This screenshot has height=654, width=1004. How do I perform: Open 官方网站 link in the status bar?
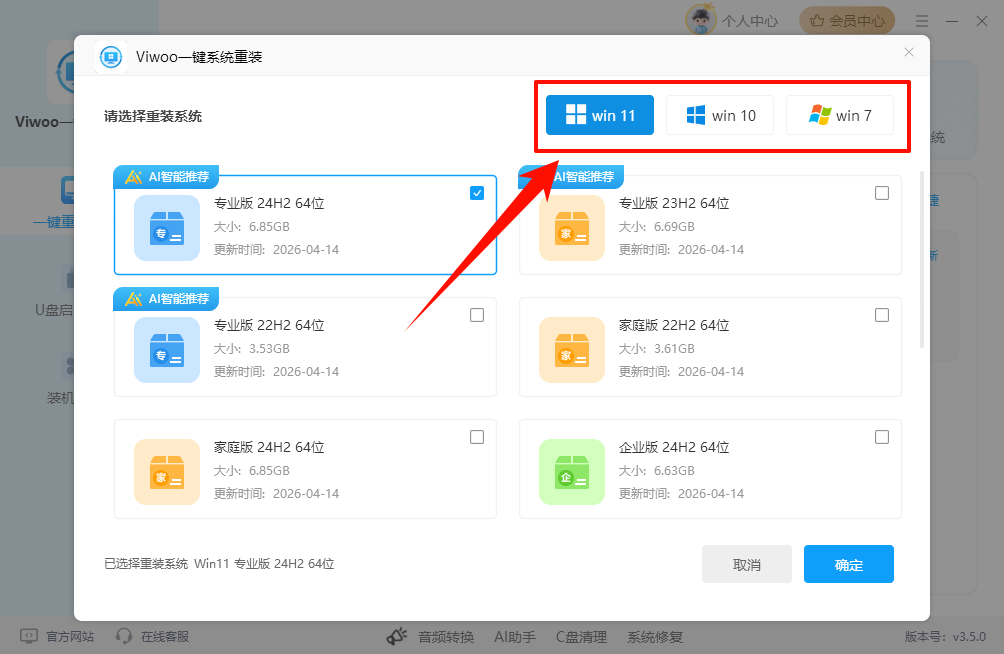tap(70, 637)
